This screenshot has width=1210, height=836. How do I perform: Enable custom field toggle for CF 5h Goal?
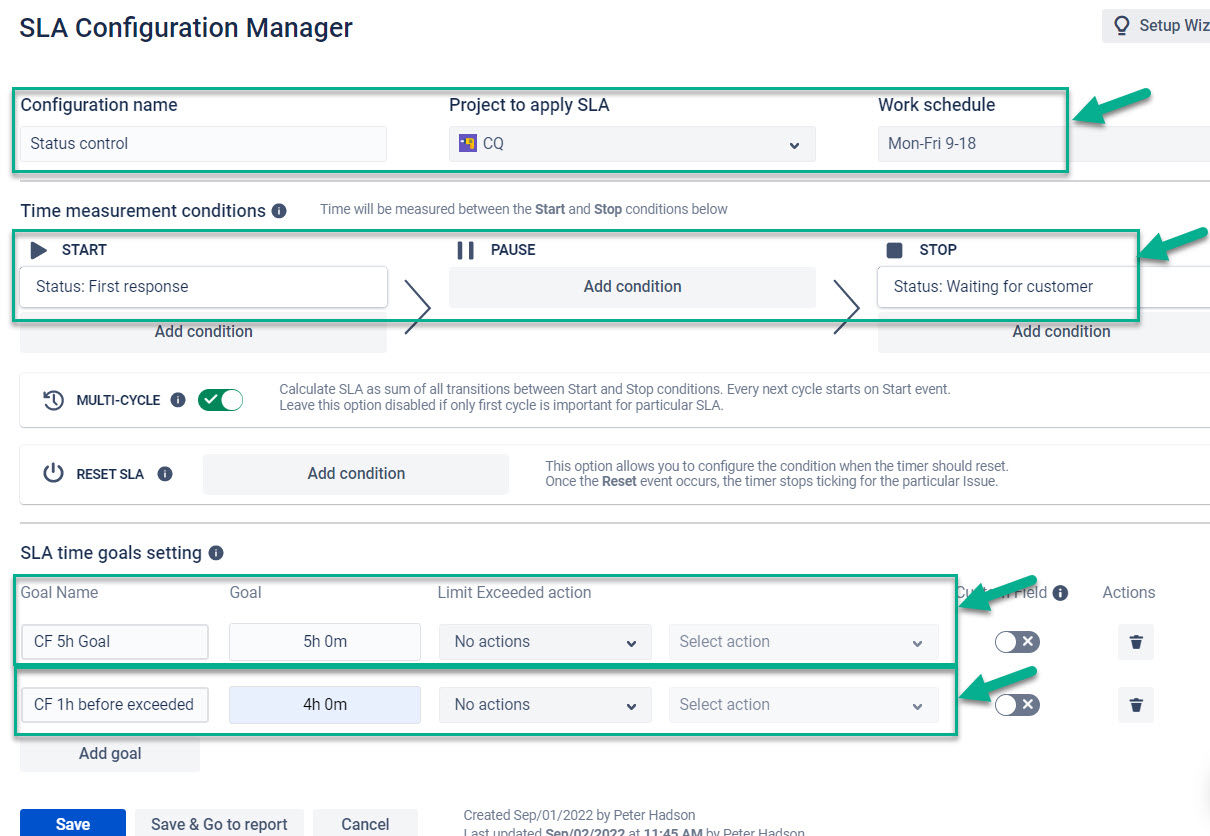pyautogui.click(x=1017, y=642)
